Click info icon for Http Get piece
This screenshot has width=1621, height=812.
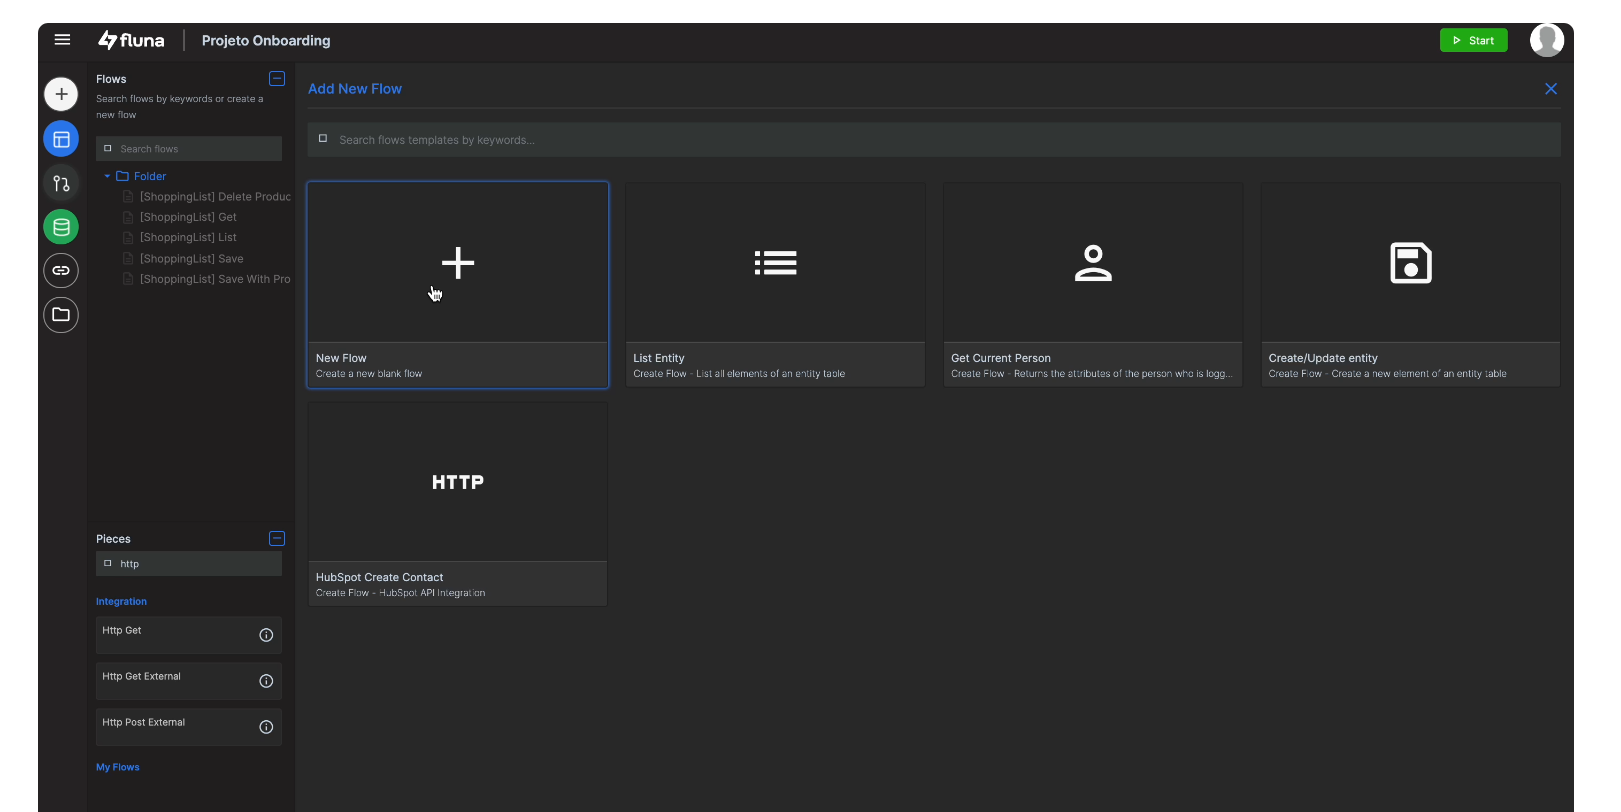(x=266, y=635)
